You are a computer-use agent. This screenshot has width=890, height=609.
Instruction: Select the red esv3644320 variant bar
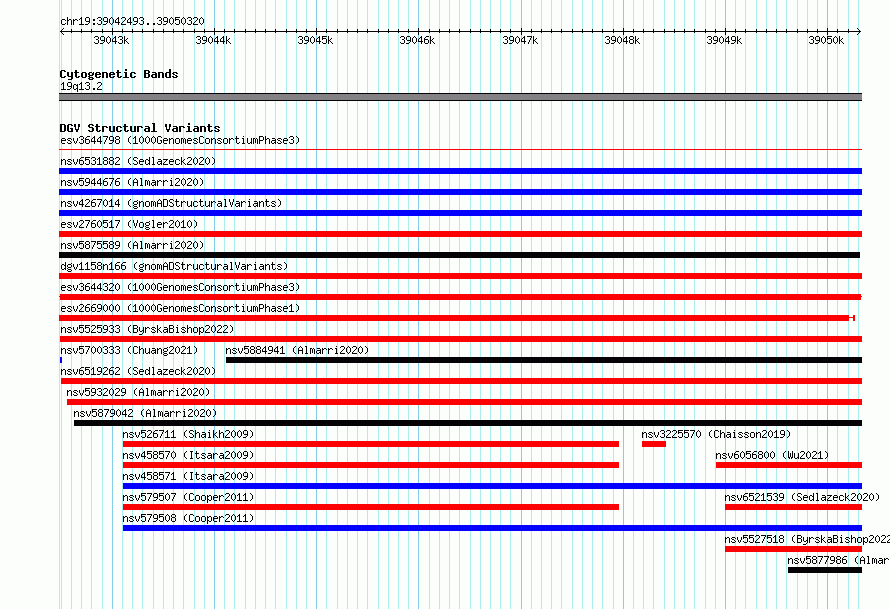pyautogui.click(x=460, y=297)
